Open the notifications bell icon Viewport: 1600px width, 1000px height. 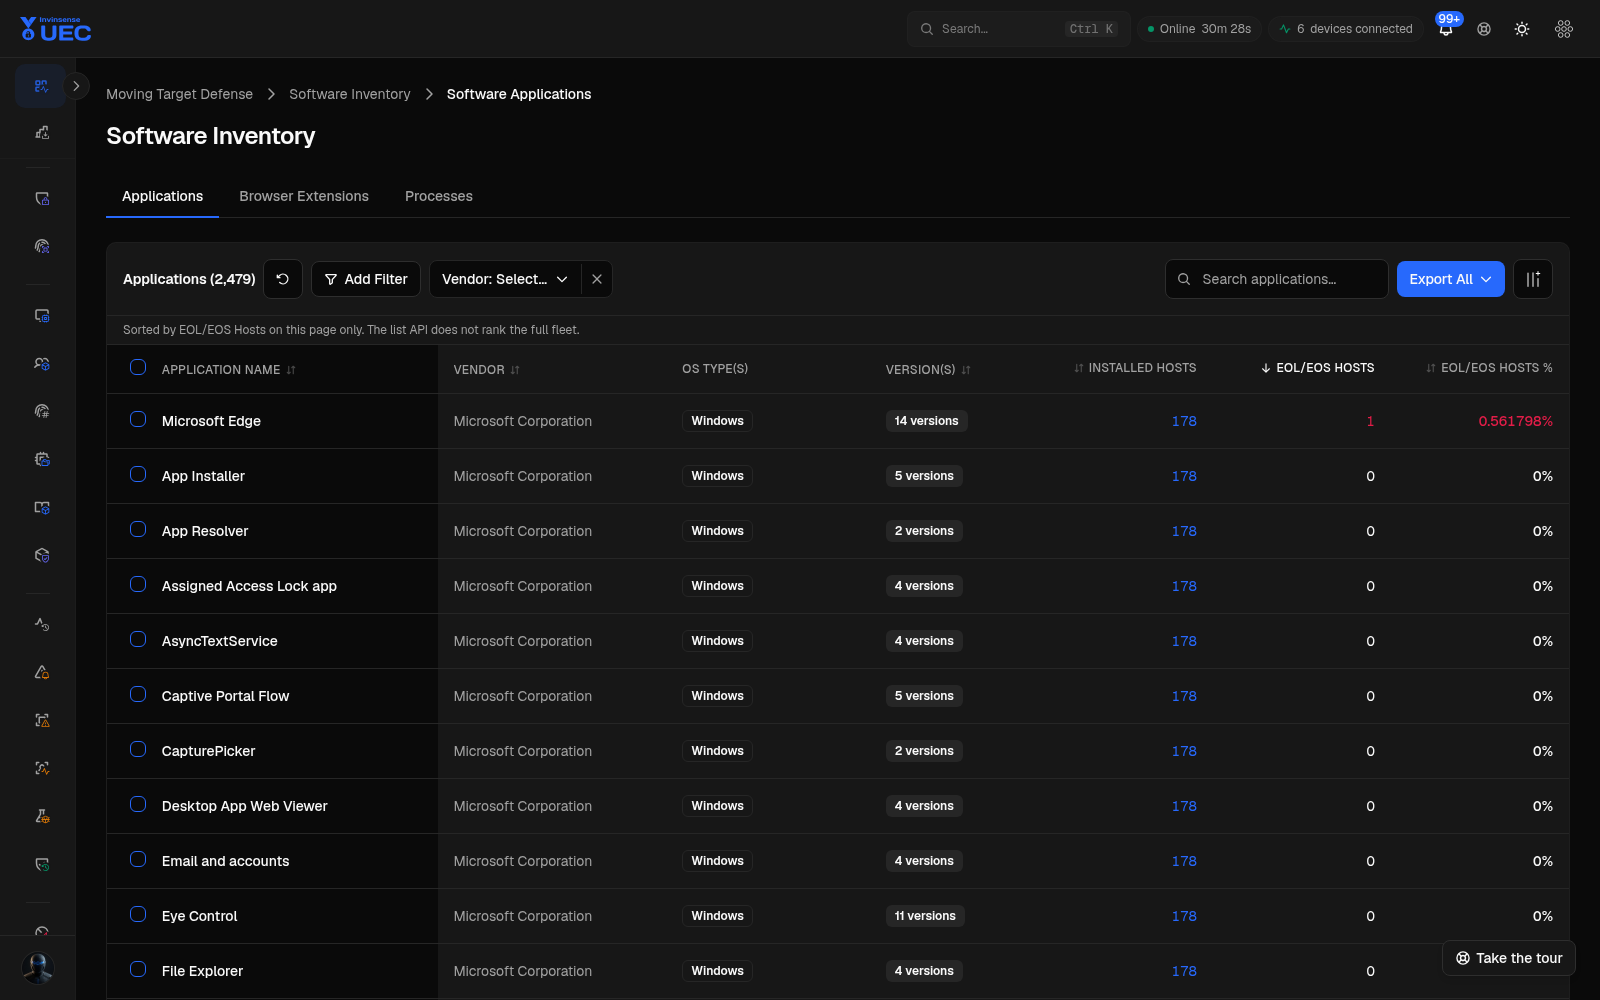[x=1446, y=29]
